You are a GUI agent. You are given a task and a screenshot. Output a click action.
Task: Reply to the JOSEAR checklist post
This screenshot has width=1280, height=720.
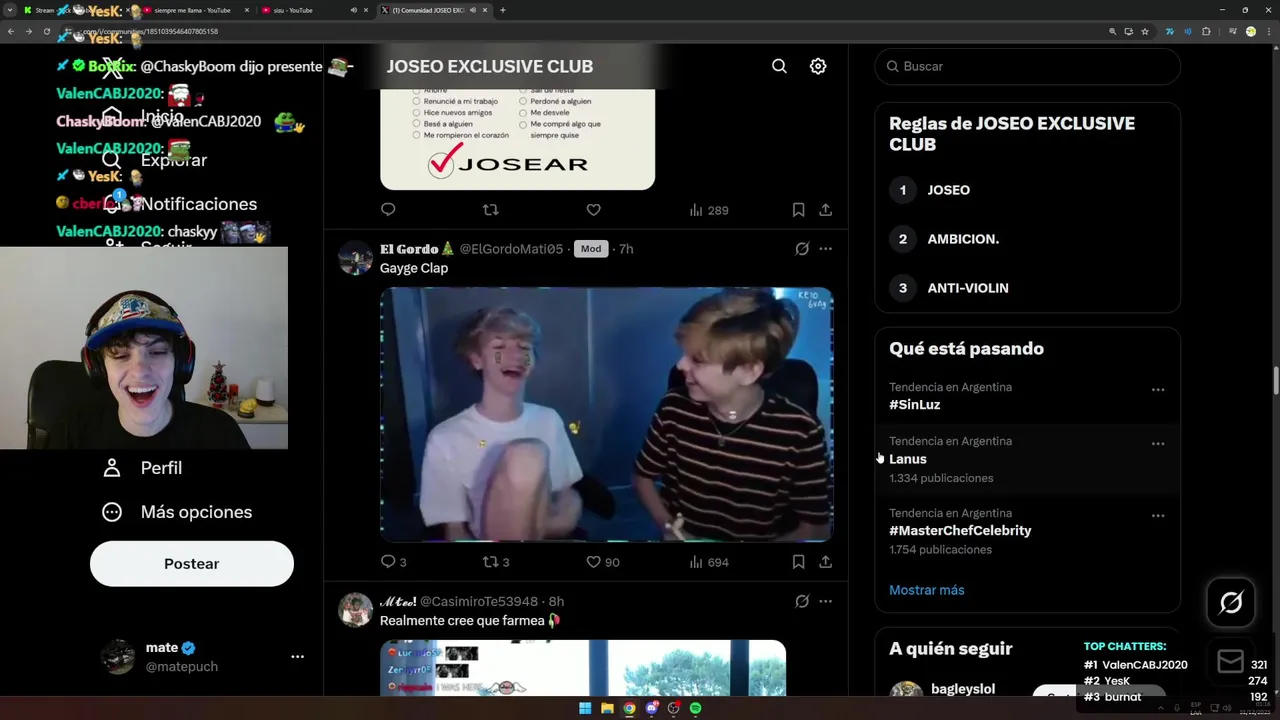(x=389, y=210)
